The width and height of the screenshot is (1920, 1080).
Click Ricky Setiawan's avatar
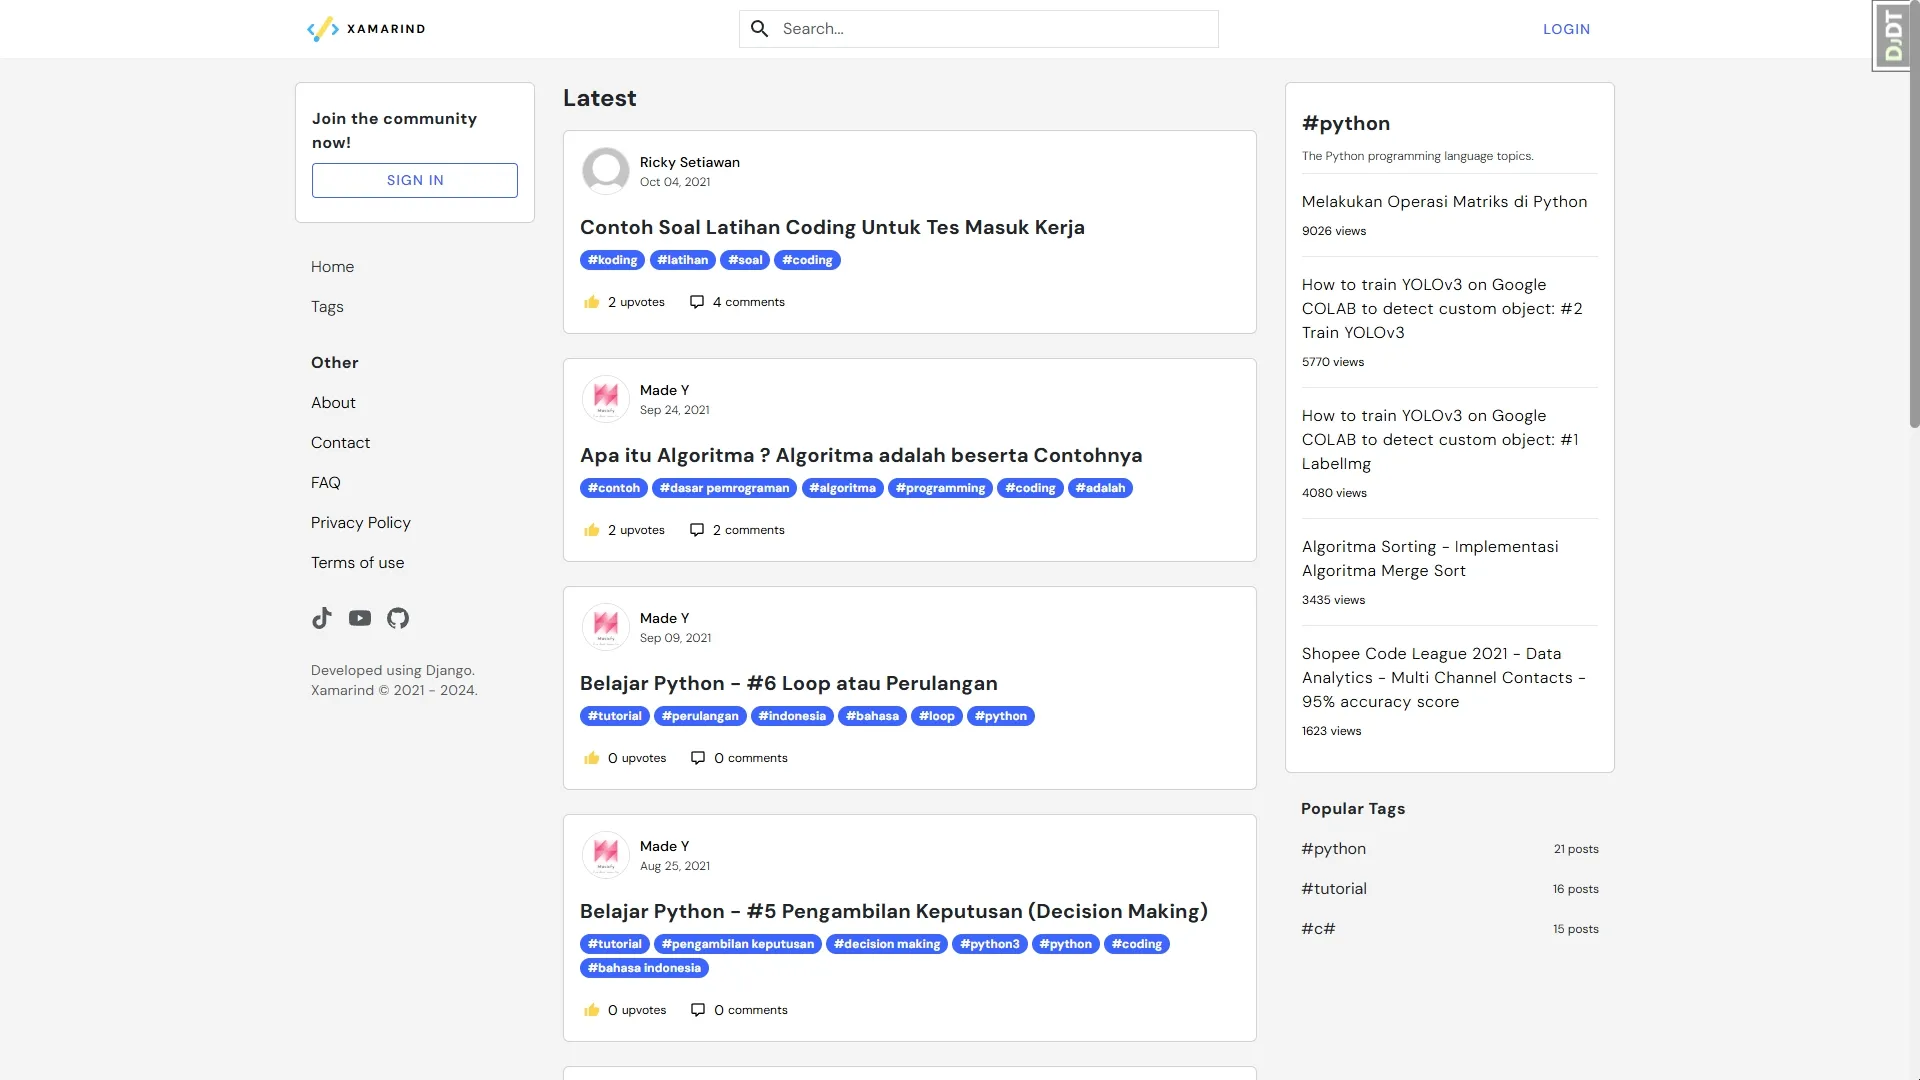click(606, 171)
